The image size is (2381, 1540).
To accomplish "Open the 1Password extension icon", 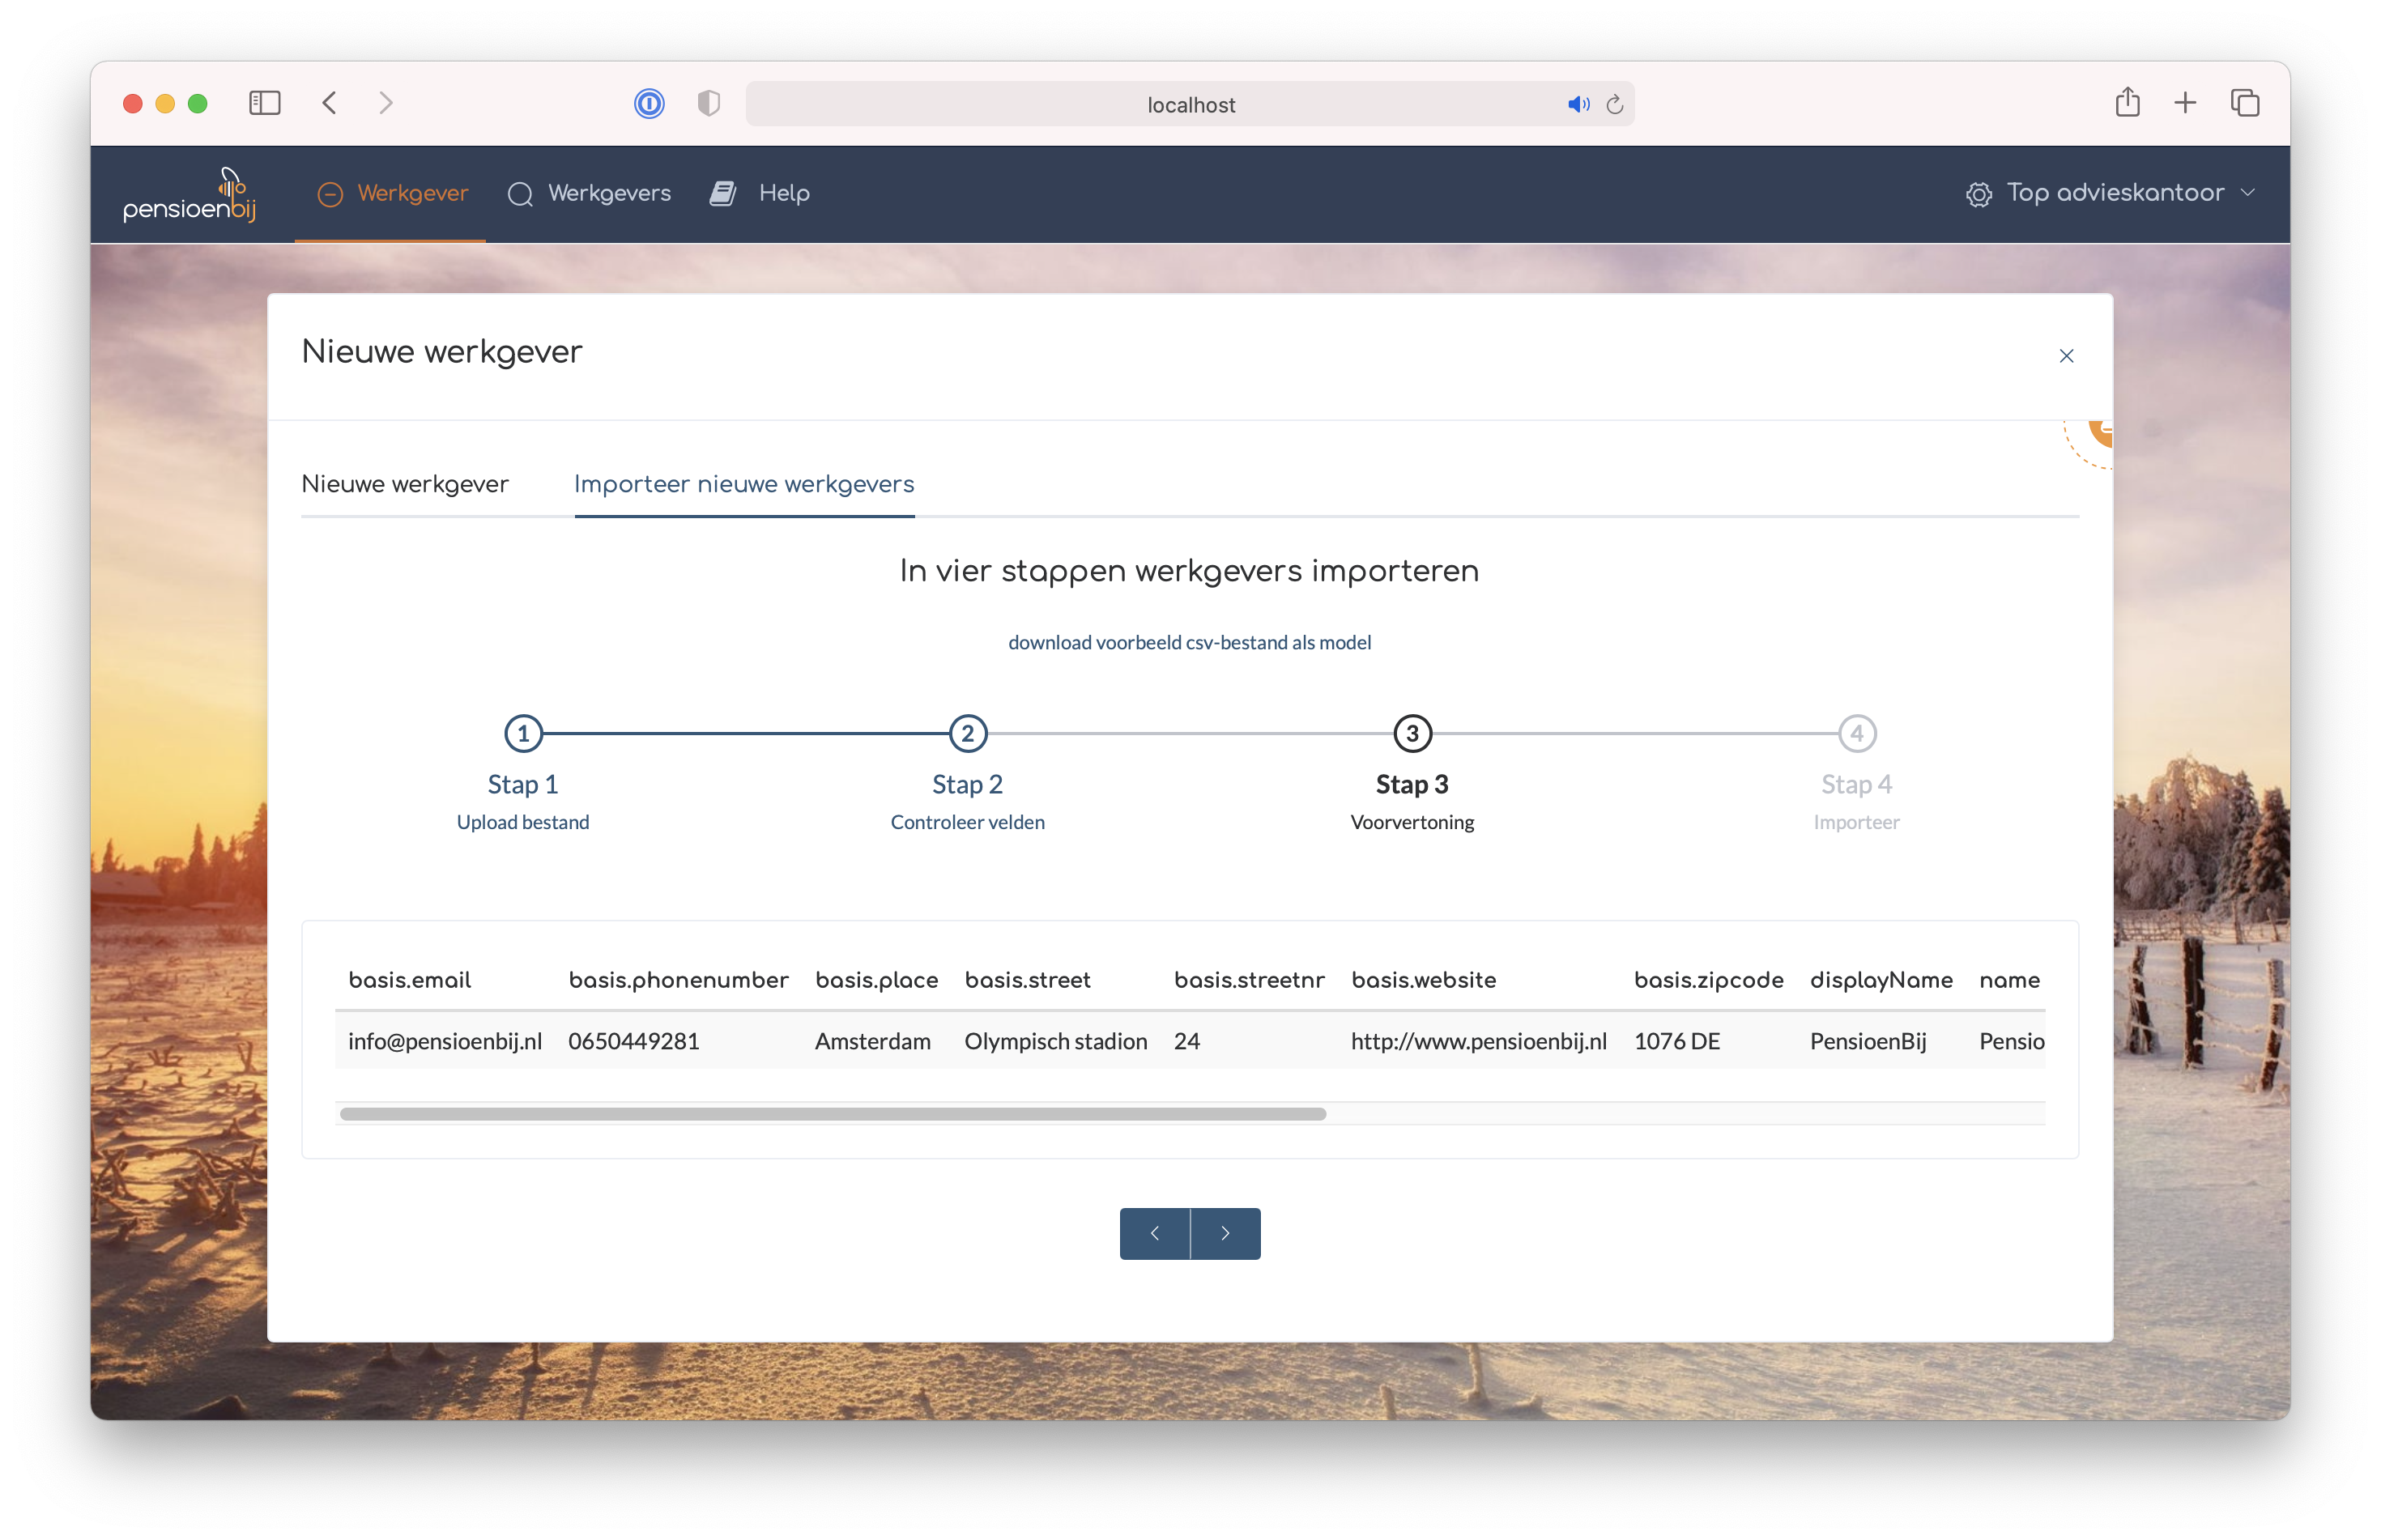I will tap(649, 103).
